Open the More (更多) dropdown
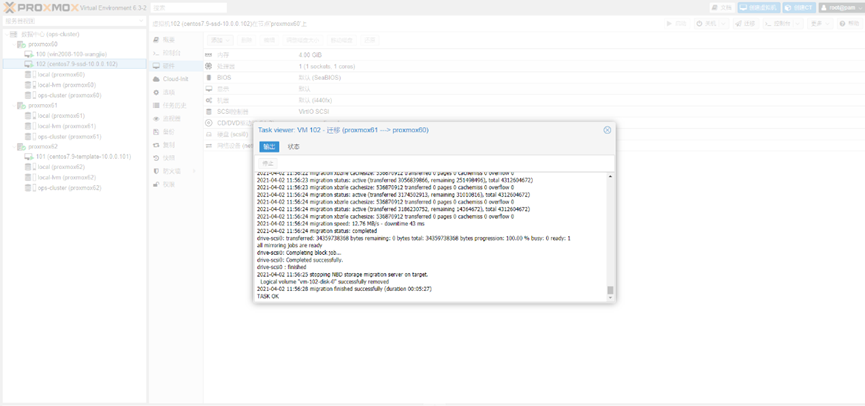 click(820, 24)
